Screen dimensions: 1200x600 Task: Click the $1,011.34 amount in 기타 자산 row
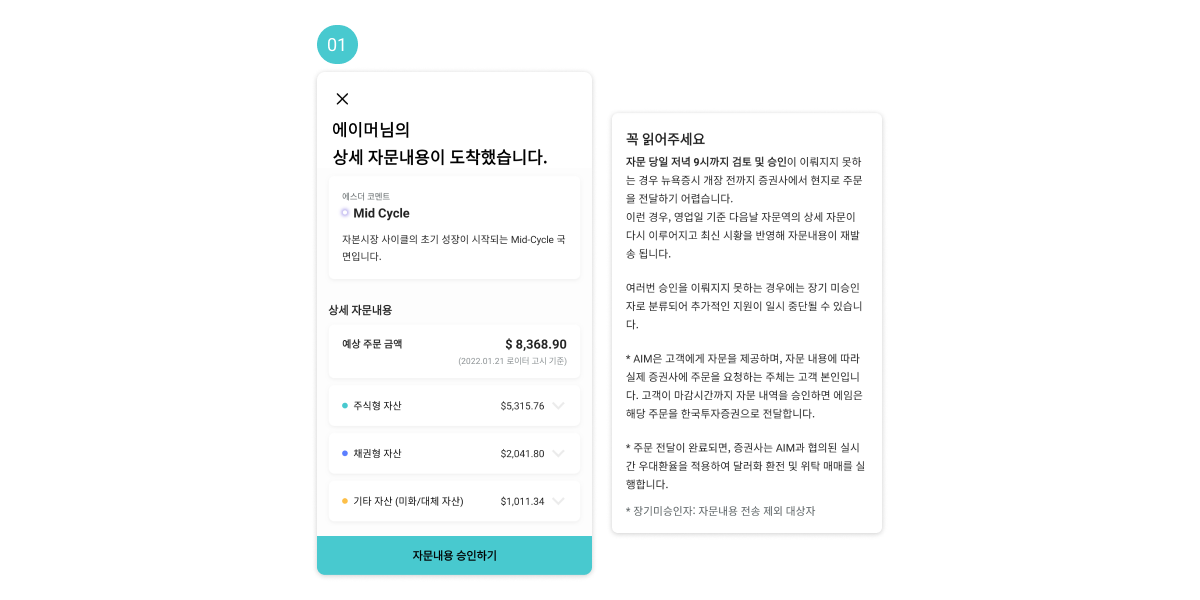click(522, 501)
